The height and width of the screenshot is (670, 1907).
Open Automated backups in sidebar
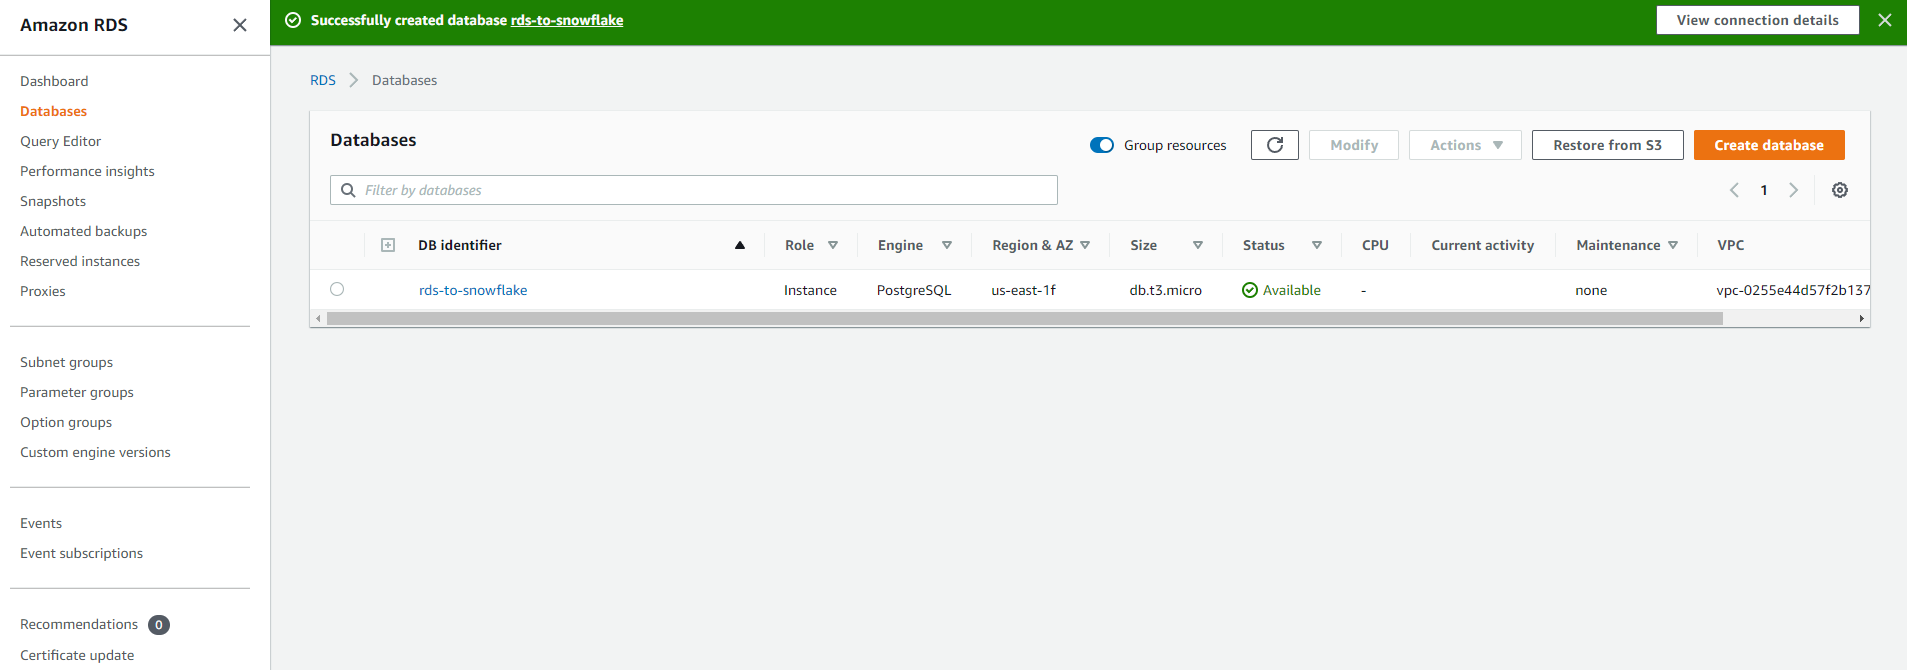tap(83, 231)
